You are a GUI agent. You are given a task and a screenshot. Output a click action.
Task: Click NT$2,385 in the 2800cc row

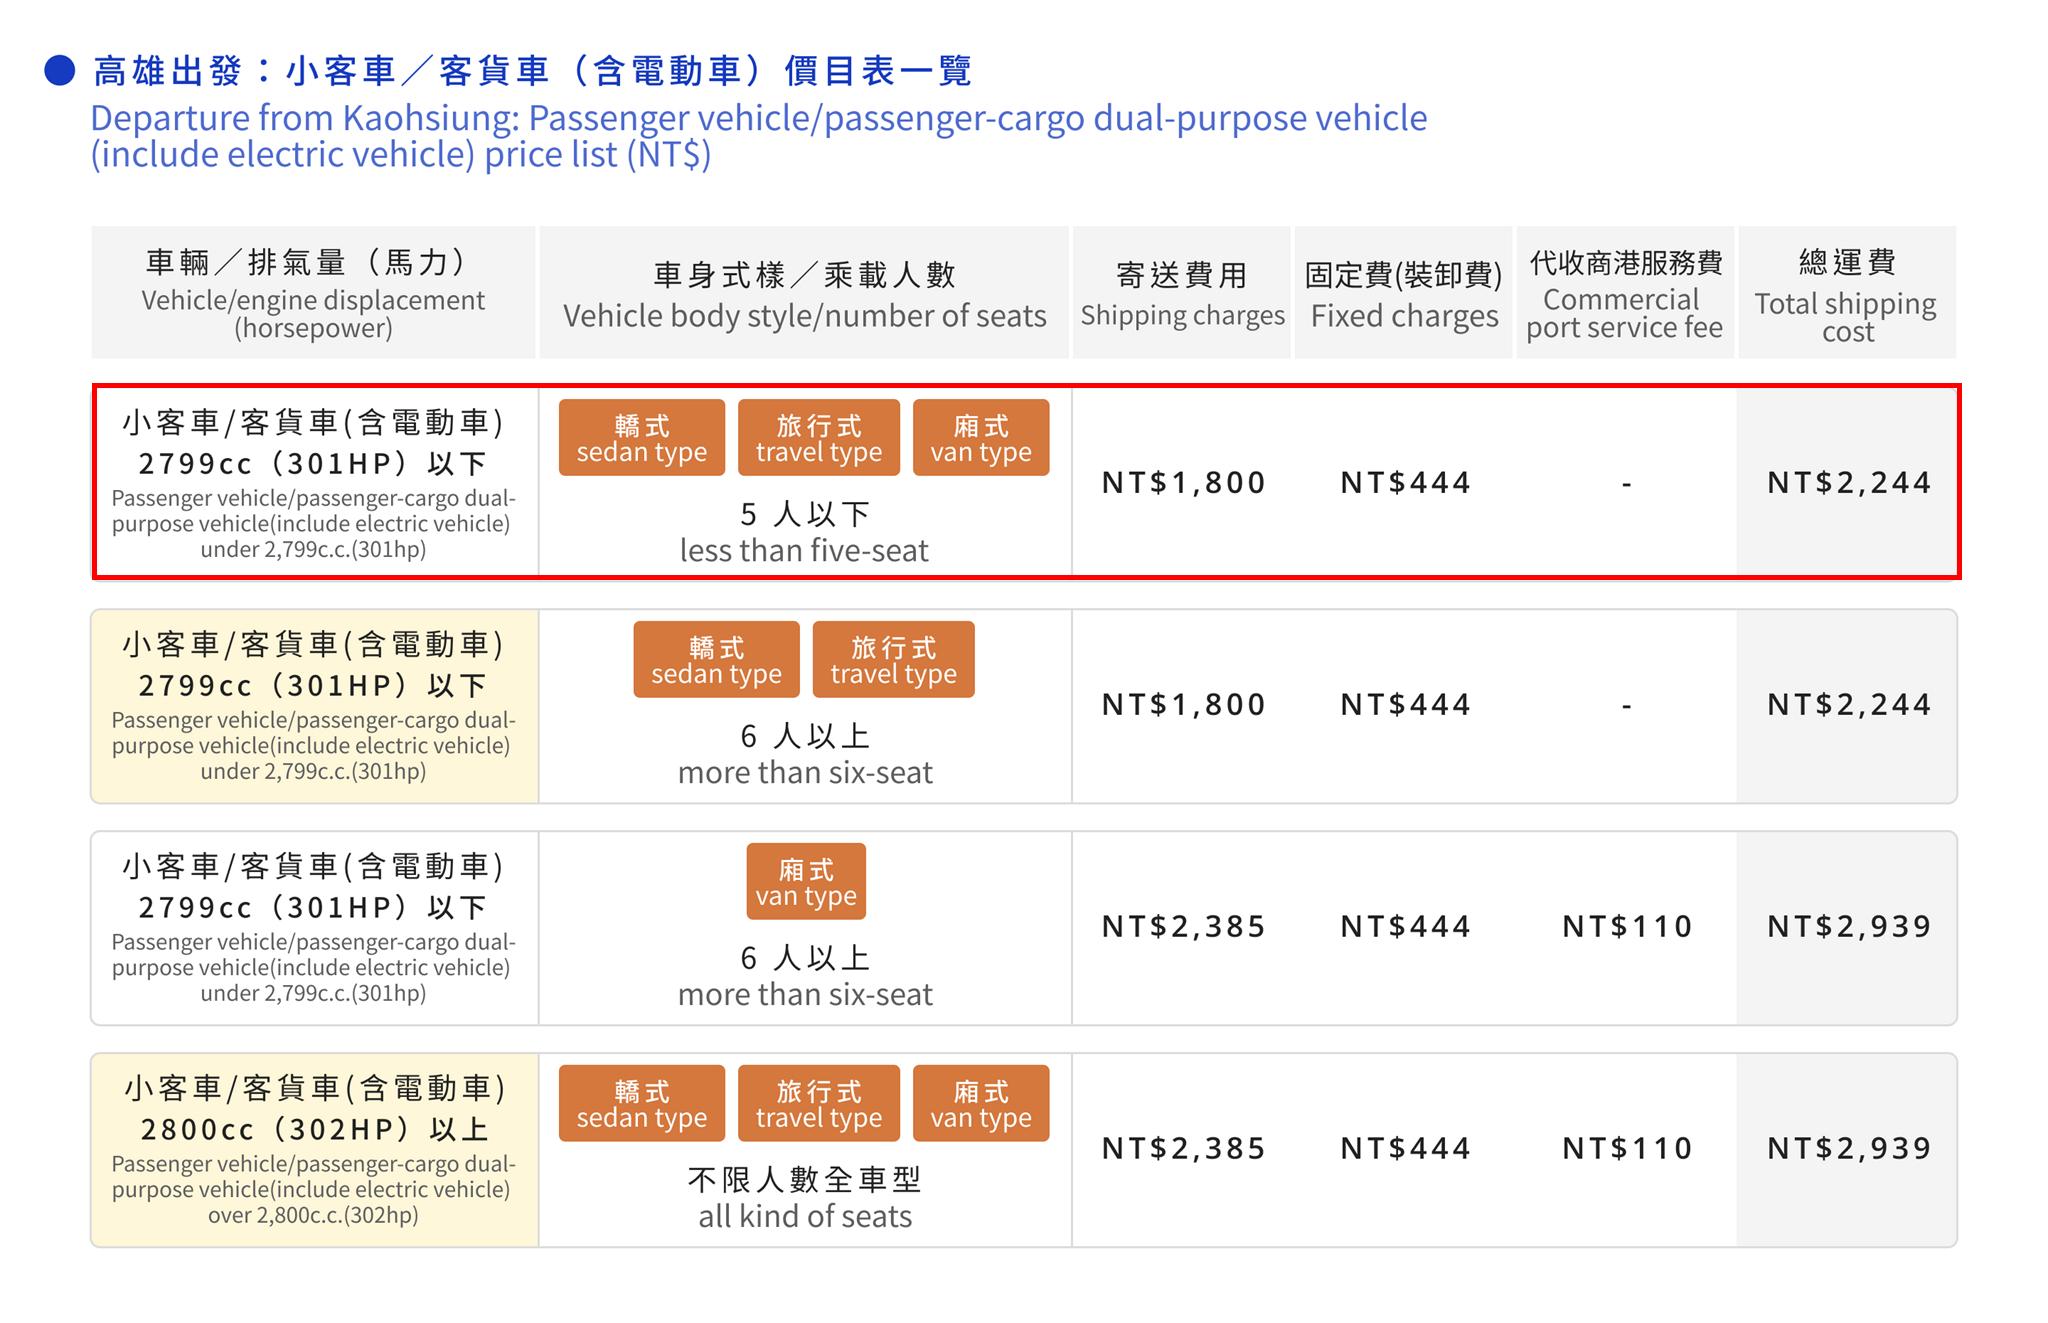tap(1183, 1149)
